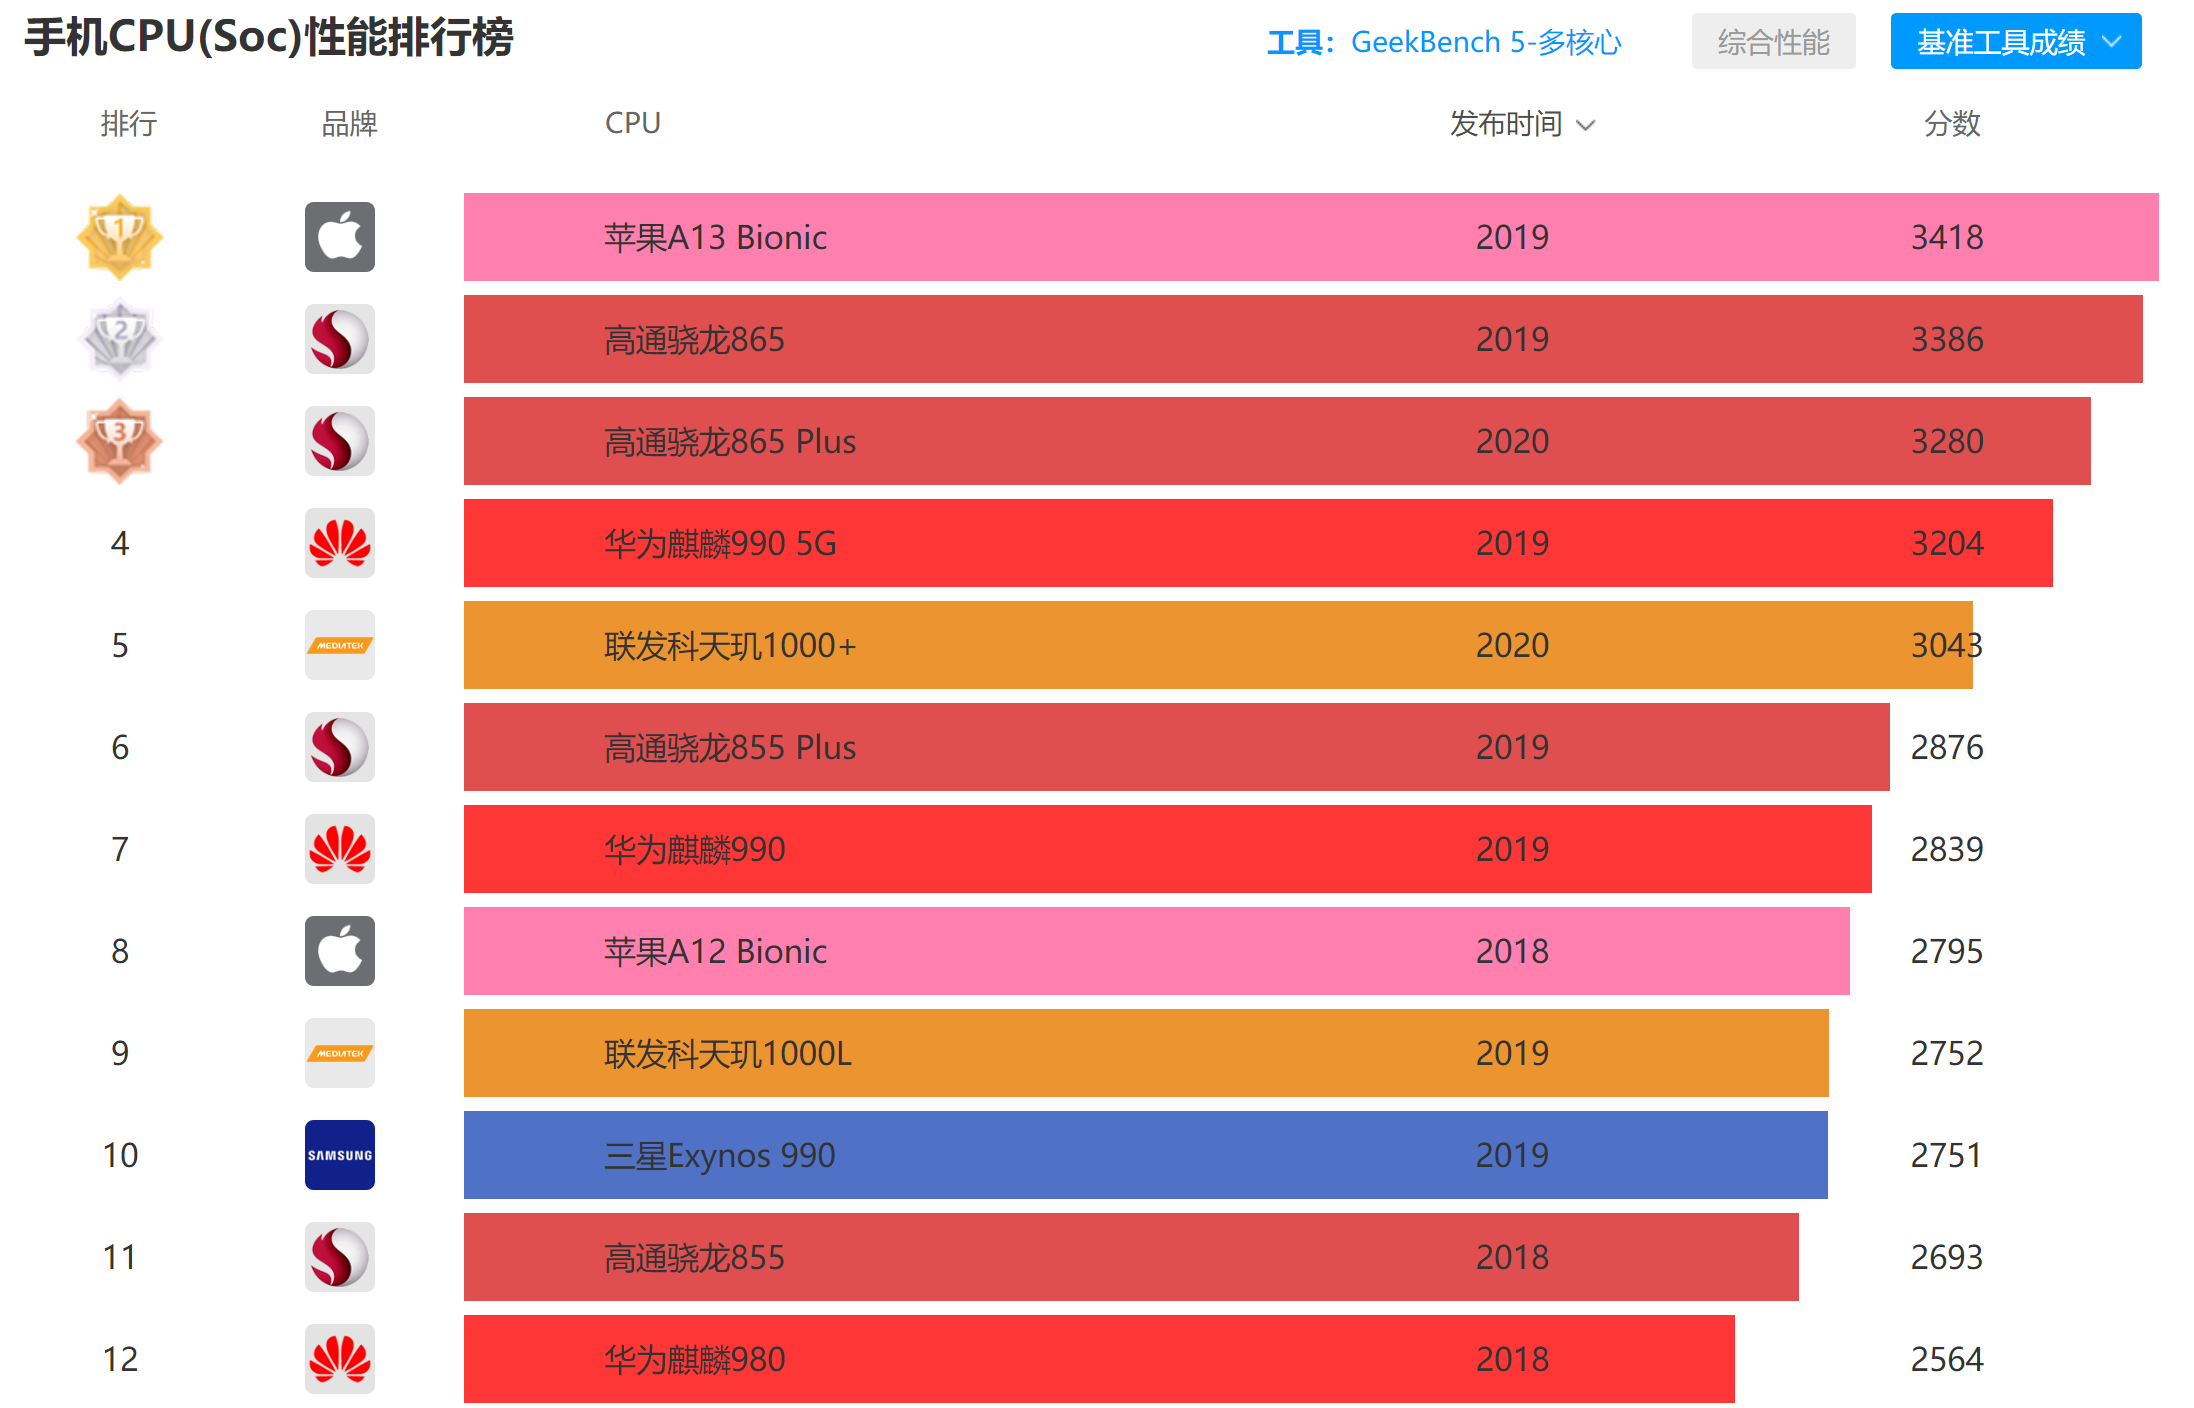2194x1408 pixels.
Task: Click the Huawei logo beside 华为麒麟980
Action: tap(339, 1359)
